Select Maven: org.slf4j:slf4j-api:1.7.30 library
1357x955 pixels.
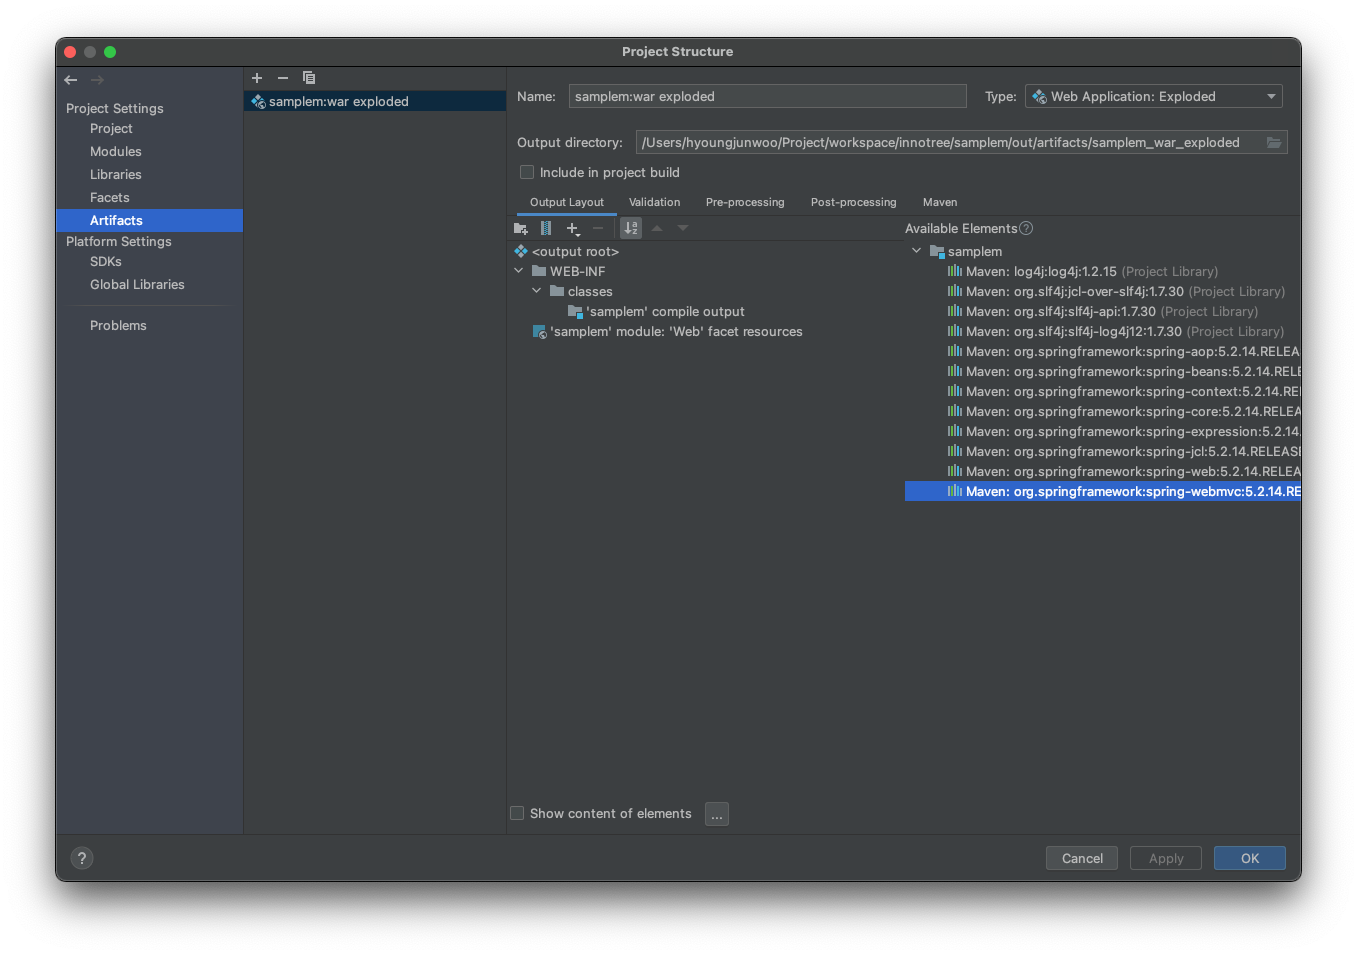click(1103, 311)
